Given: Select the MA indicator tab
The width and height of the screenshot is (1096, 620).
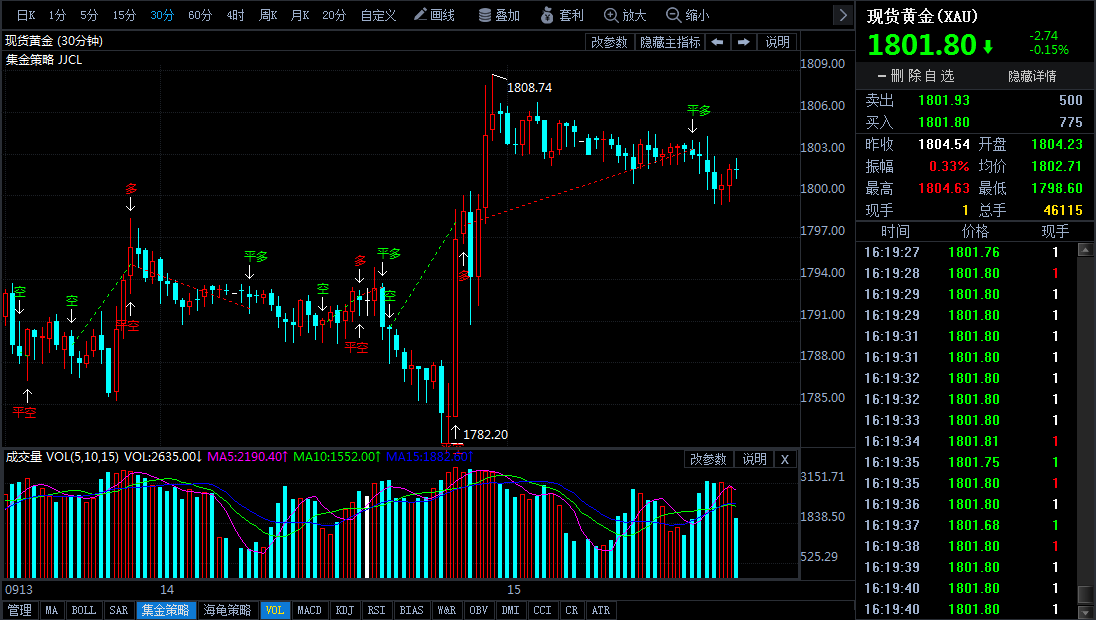Looking at the screenshot, I should point(52,610).
